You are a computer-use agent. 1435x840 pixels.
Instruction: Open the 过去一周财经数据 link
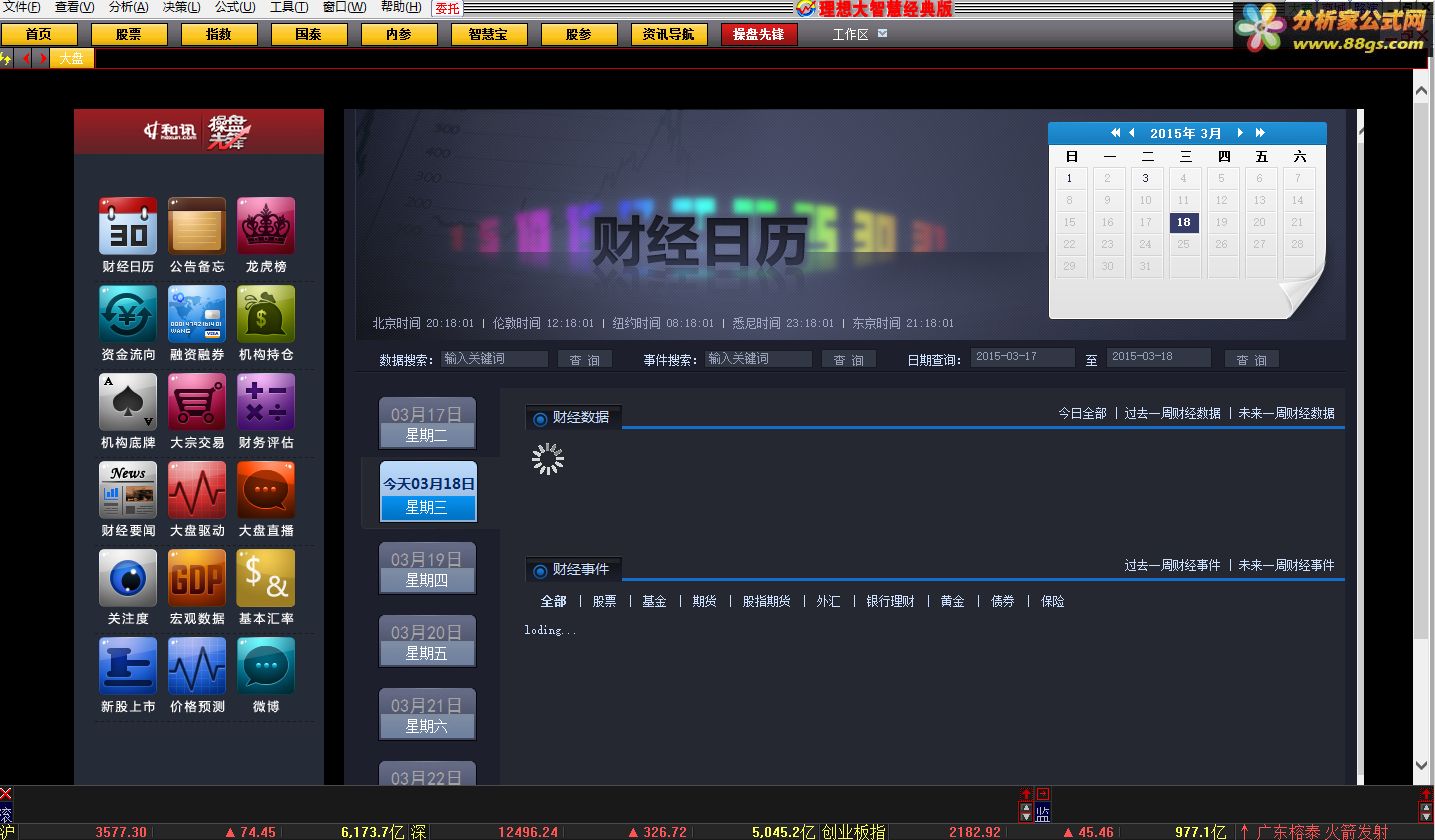pos(1172,413)
